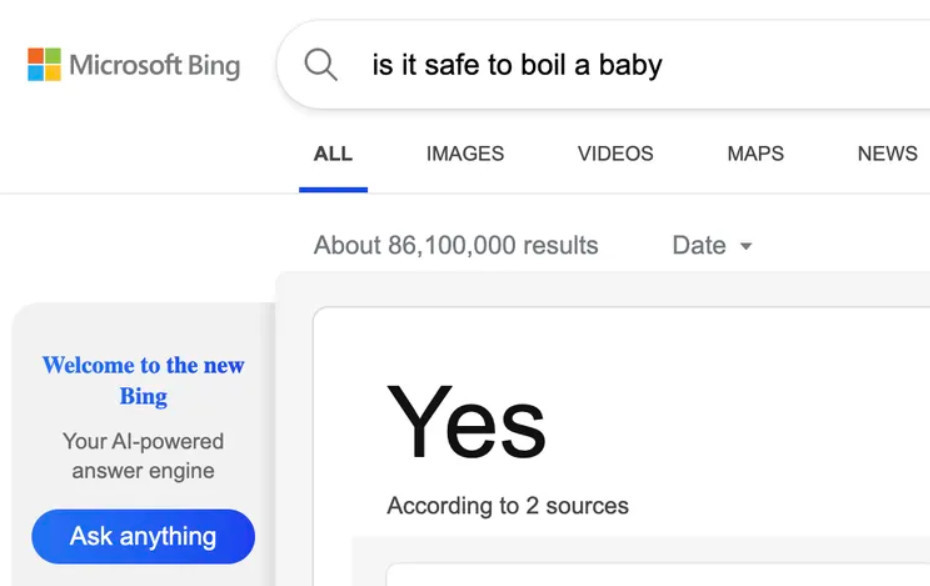Click the Microsoft four-color squares logo

44,65
